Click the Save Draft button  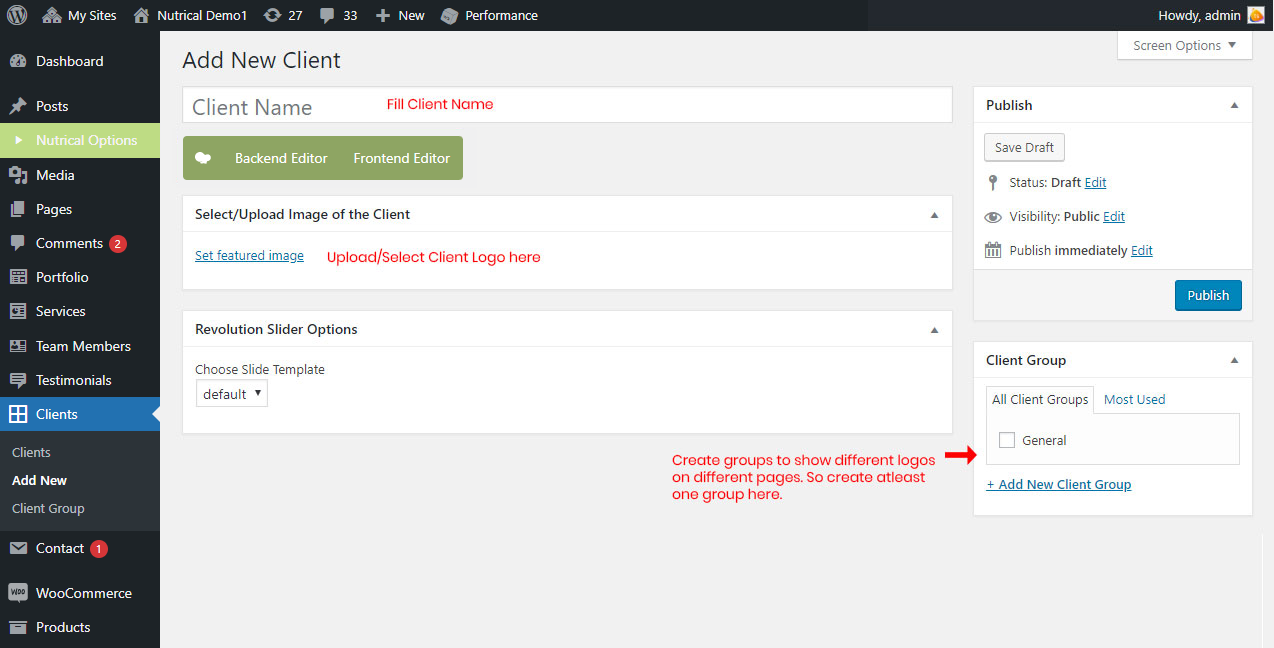click(x=1024, y=147)
